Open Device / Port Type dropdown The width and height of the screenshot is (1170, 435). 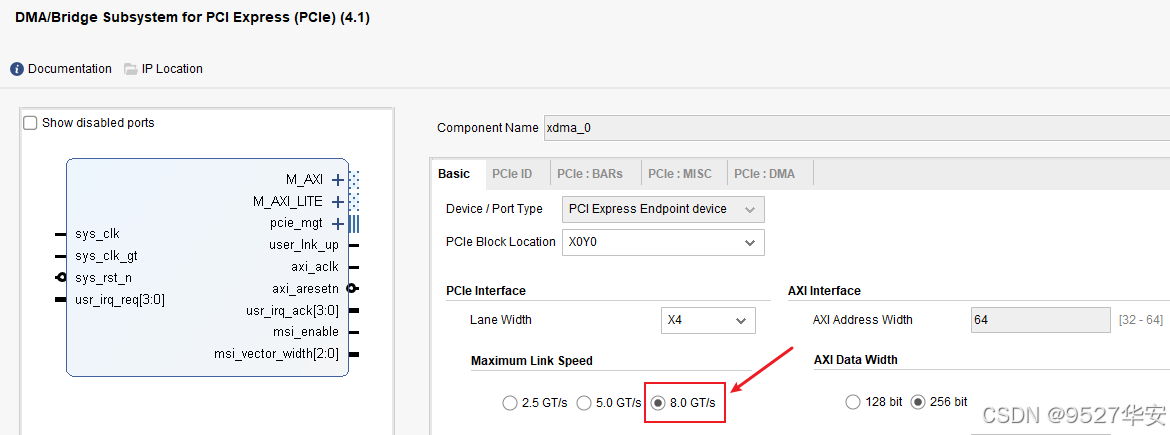tap(662, 209)
